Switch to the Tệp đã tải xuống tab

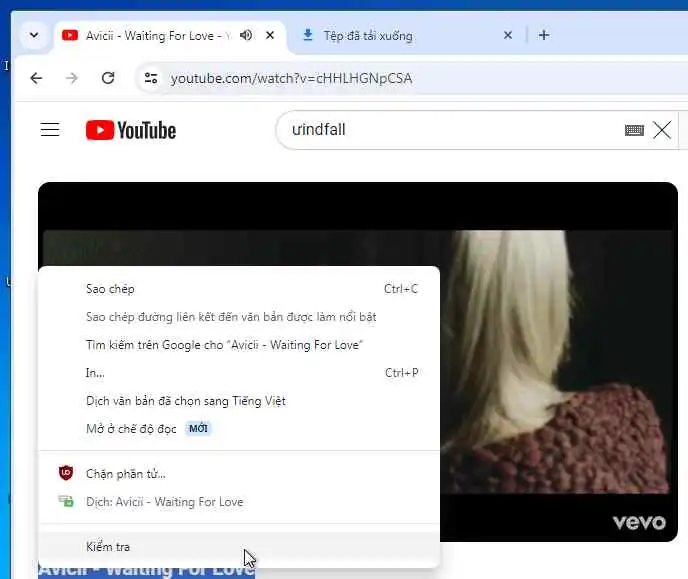pos(368,36)
